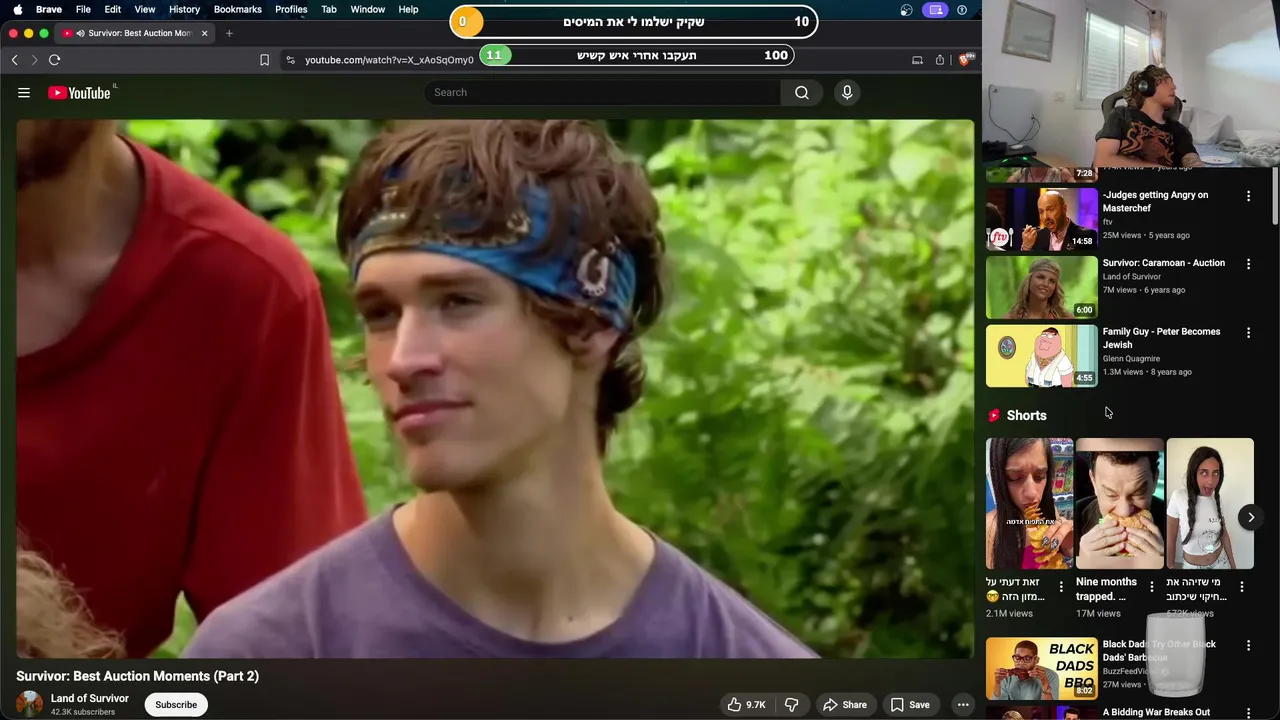Open more actions under the video
Screen dimensions: 1280x720
(963, 705)
